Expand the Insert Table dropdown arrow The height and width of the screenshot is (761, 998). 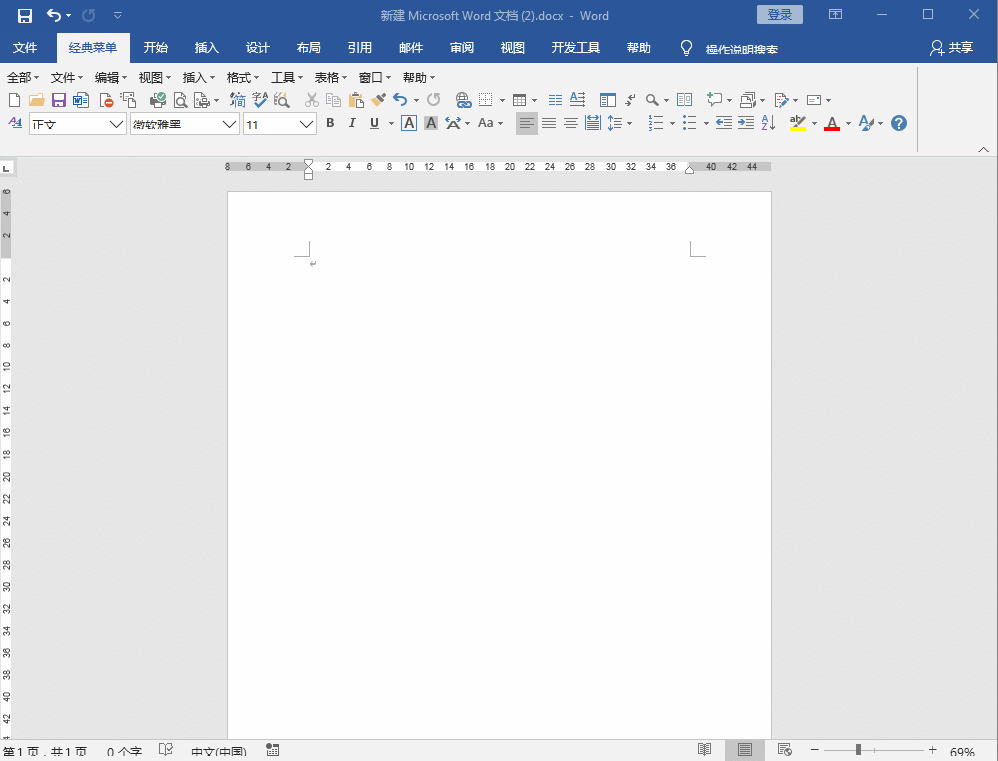click(534, 101)
